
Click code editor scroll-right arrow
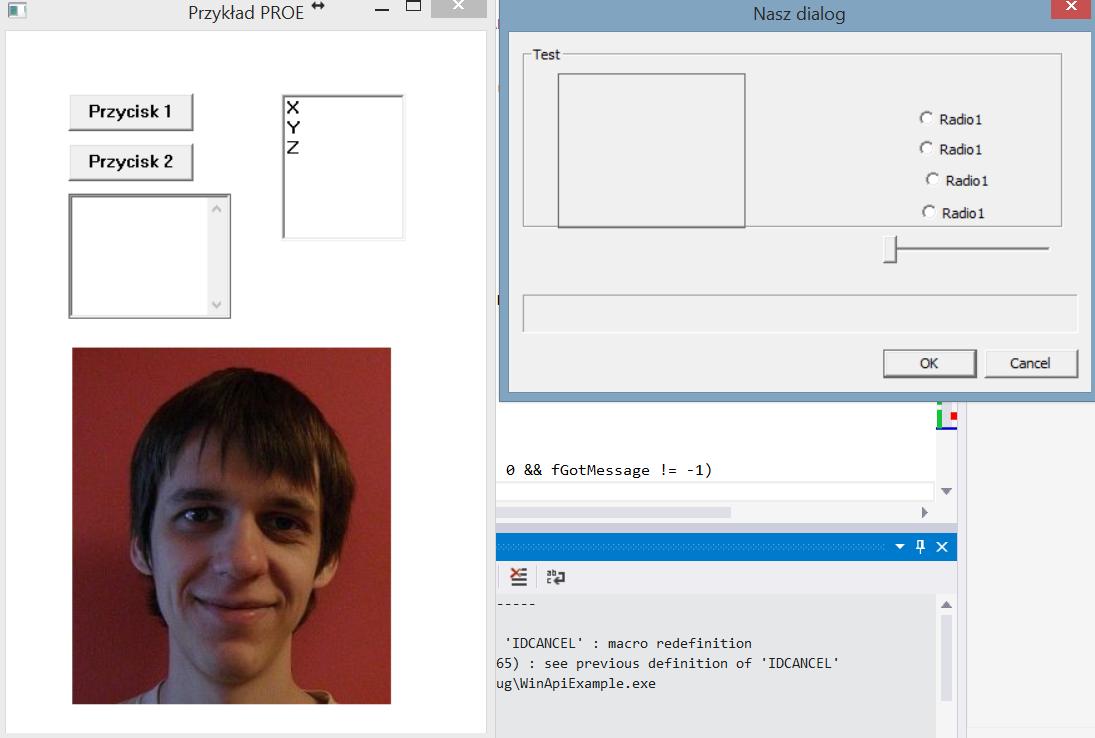(925, 512)
